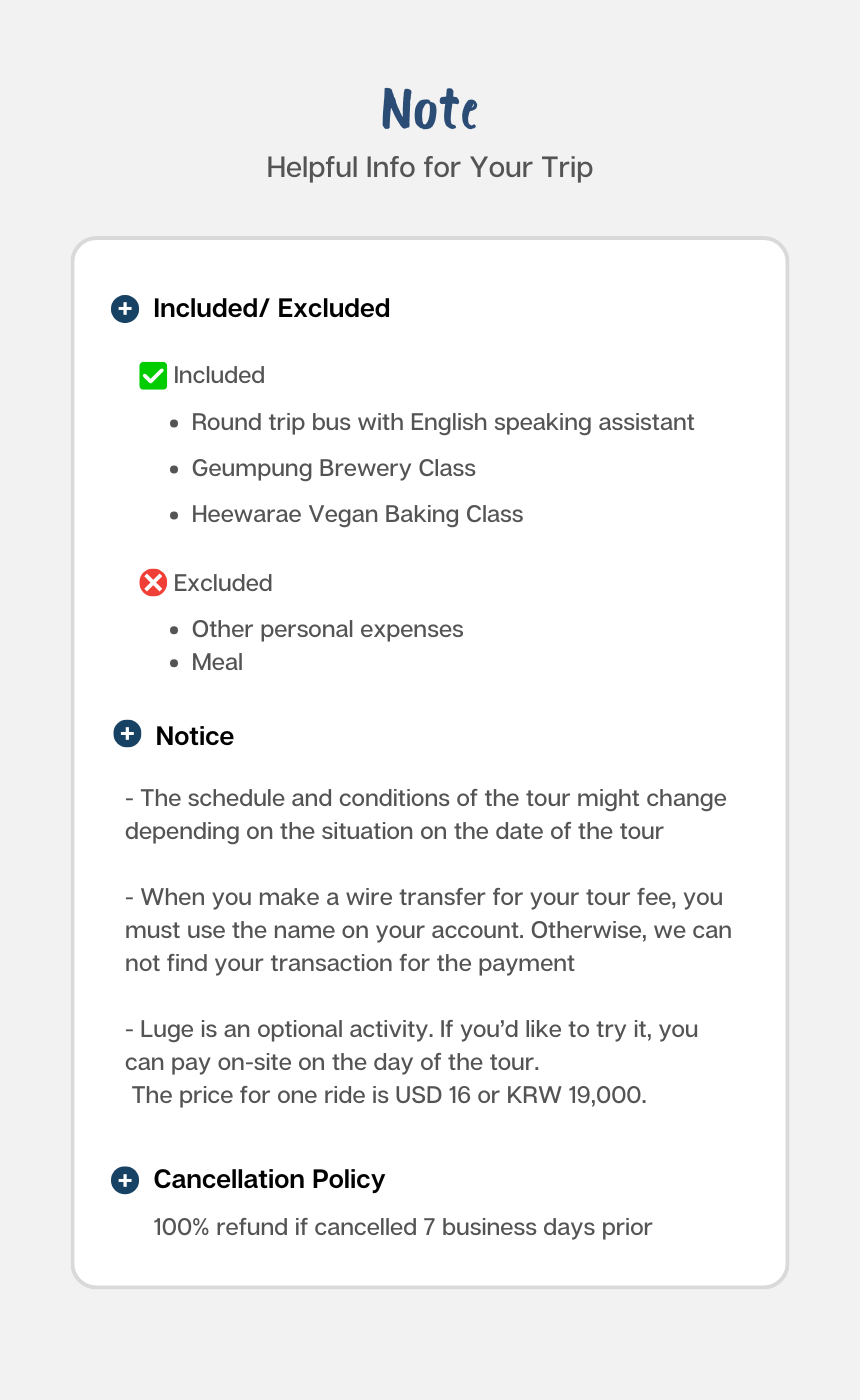Click Geumpung Brewery Class item
Viewport: 860px width, 1400px height.
click(x=333, y=468)
